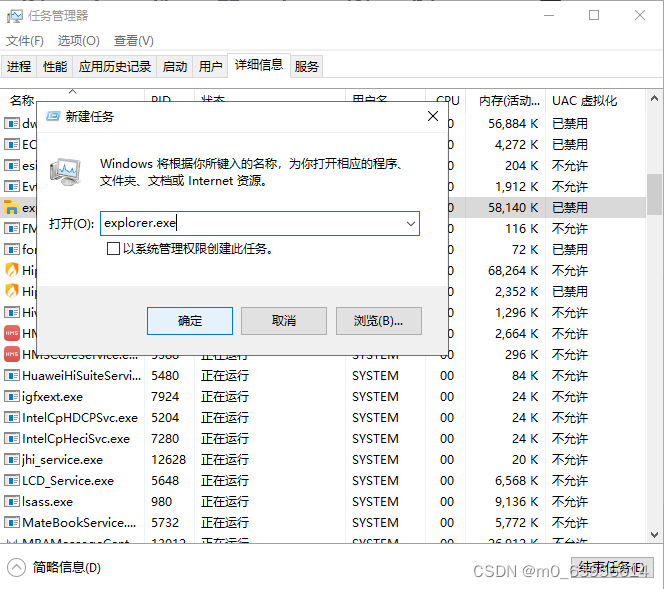Click the jhi_service.exe process name
Screen dimensions: 664x589
(63, 459)
